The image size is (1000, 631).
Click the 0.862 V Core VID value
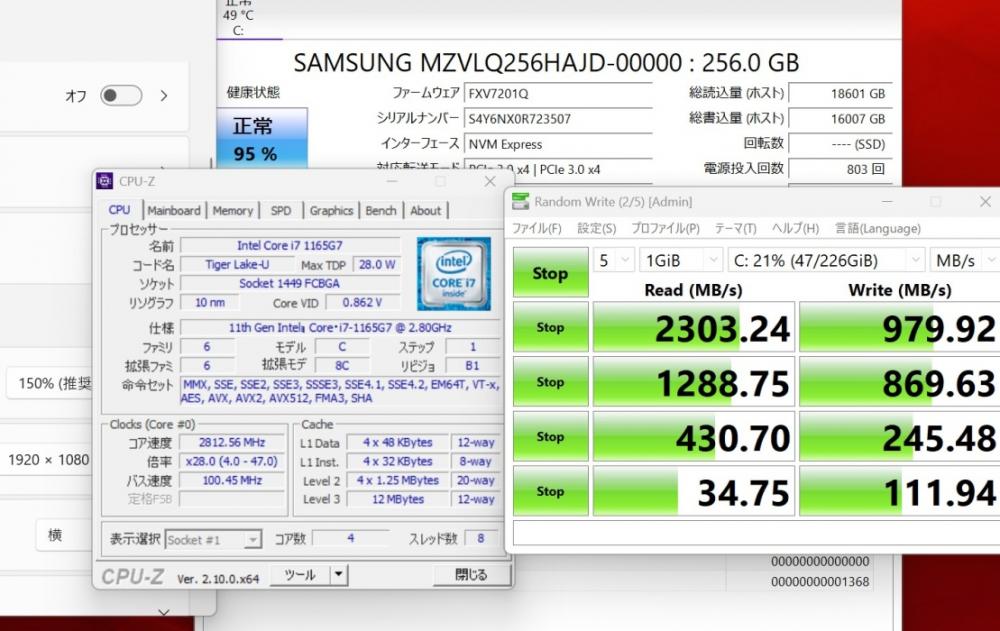[362, 302]
